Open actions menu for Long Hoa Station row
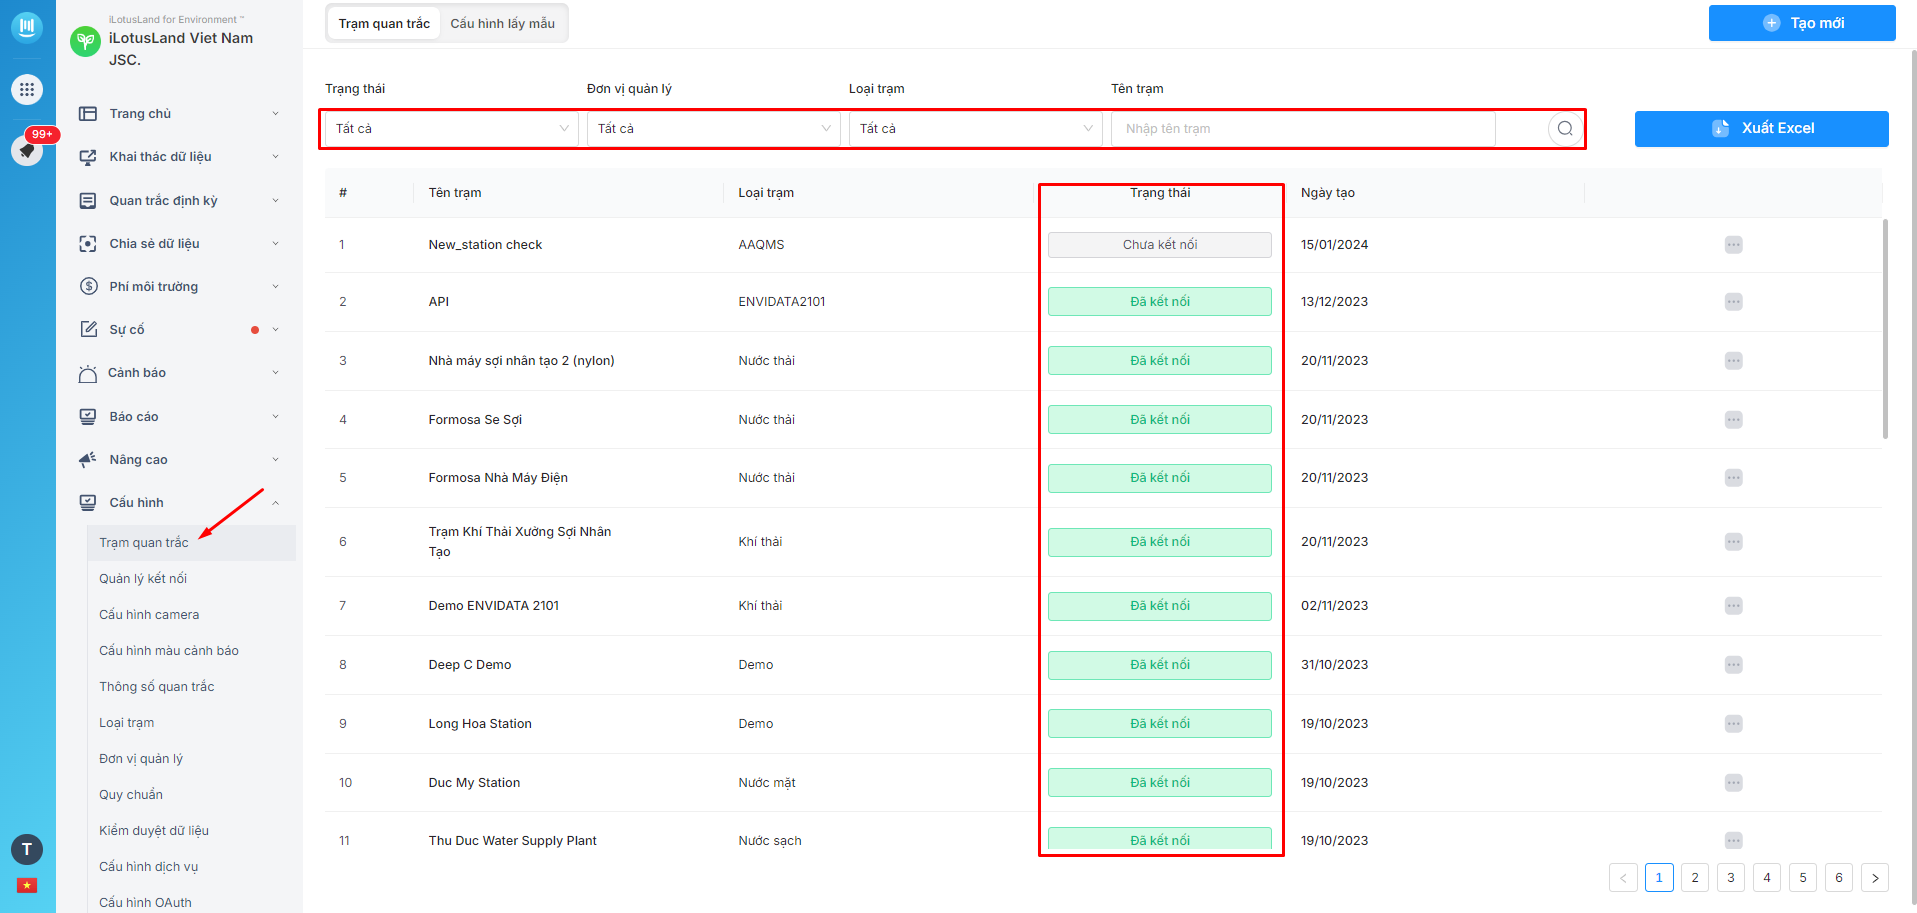 click(x=1733, y=724)
